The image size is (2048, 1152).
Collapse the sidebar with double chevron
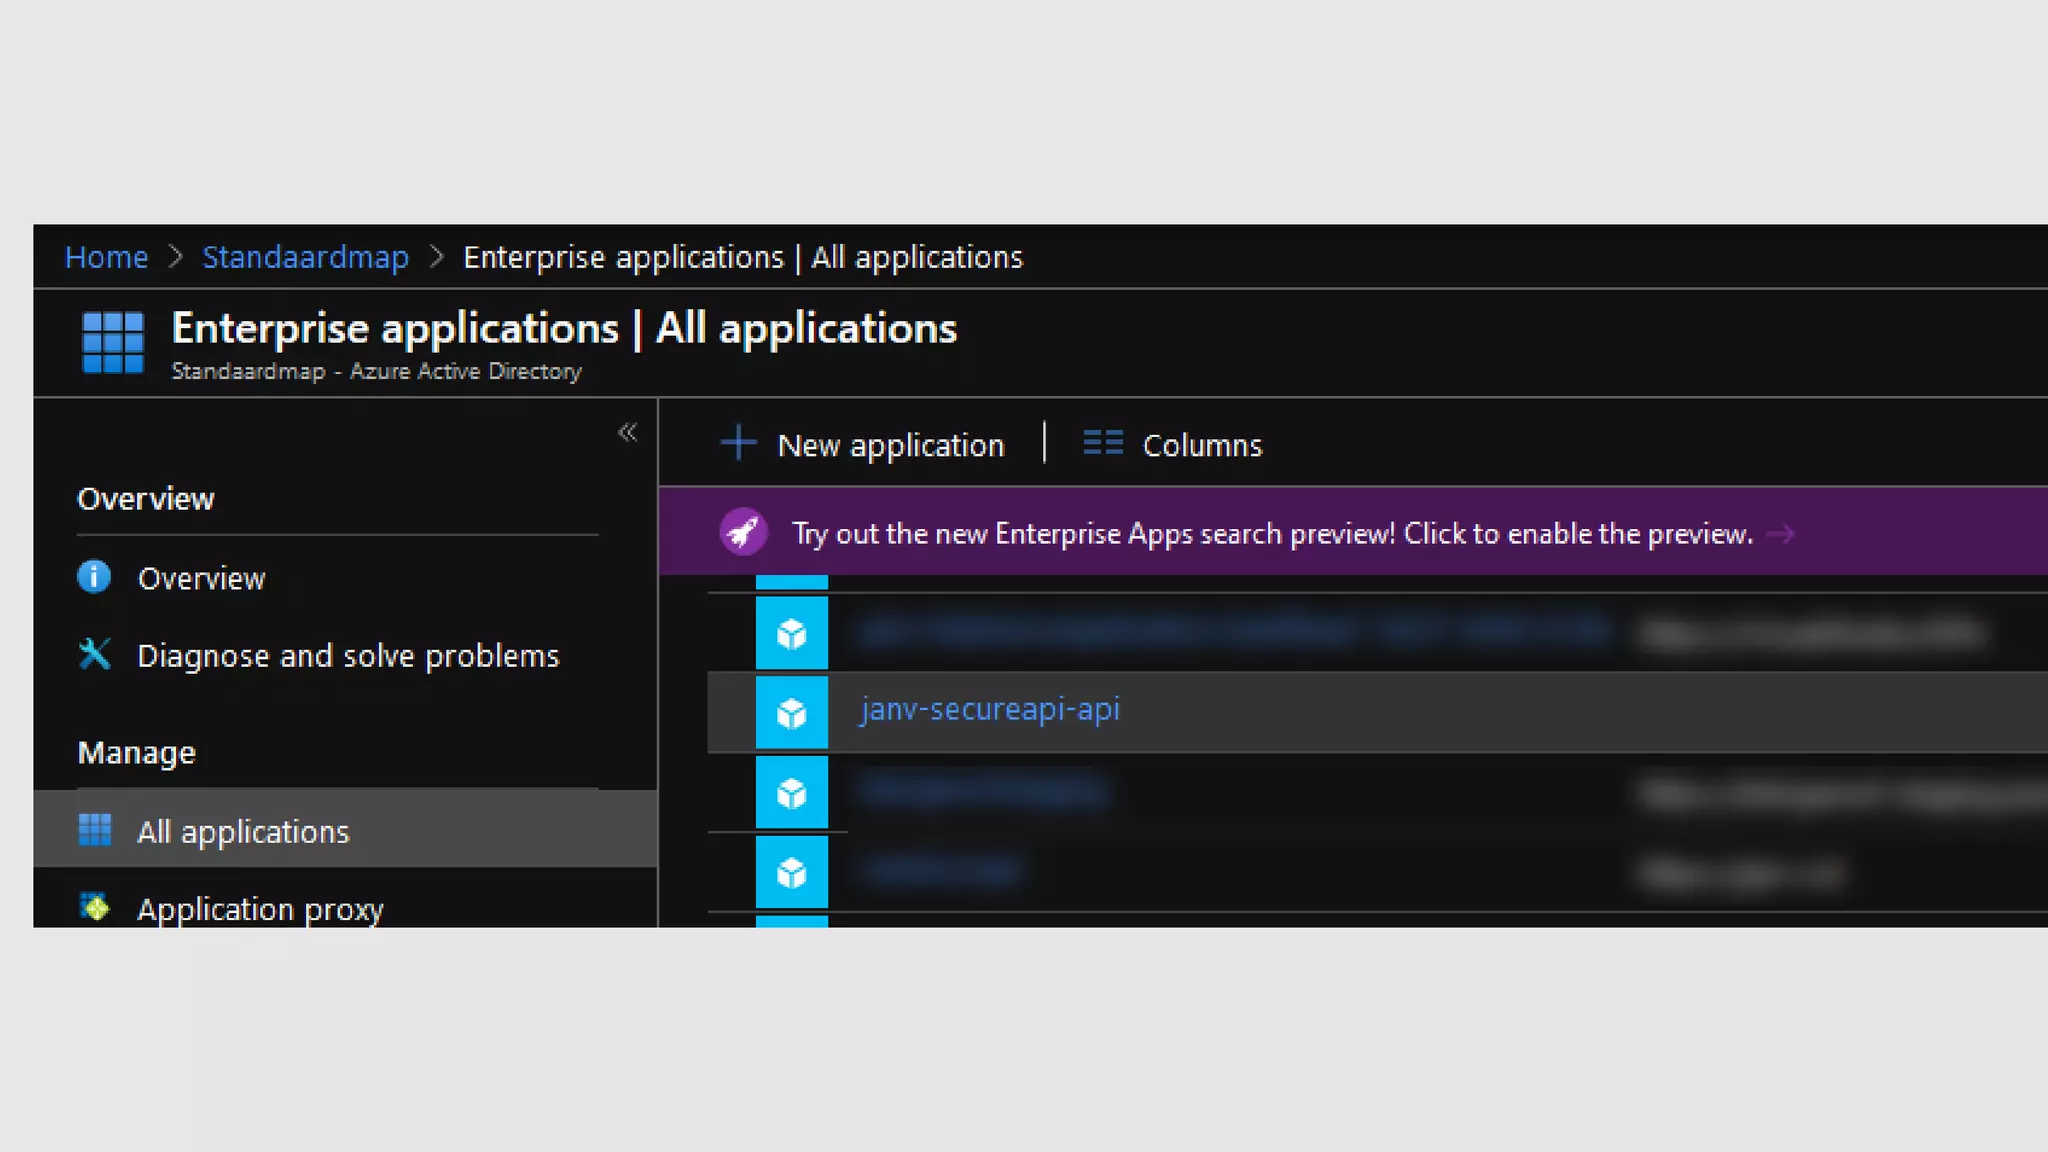pyautogui.click(x=627, y=433)
